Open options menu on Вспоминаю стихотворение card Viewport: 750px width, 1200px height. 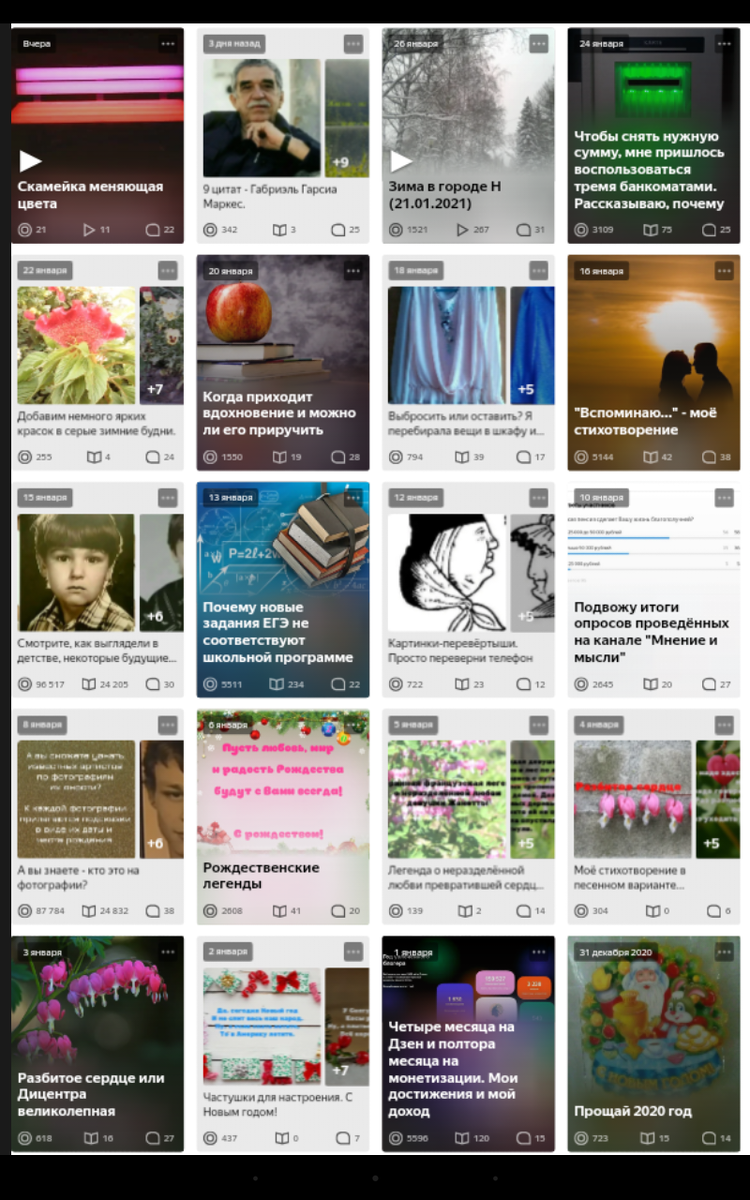tap(724, 271)
